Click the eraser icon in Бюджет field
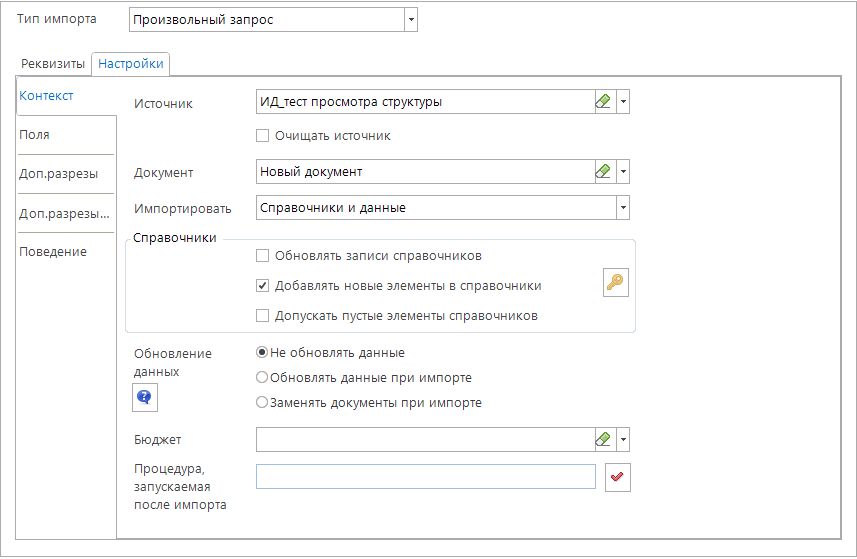The image size is (857, 559). [x=602, y=439]
